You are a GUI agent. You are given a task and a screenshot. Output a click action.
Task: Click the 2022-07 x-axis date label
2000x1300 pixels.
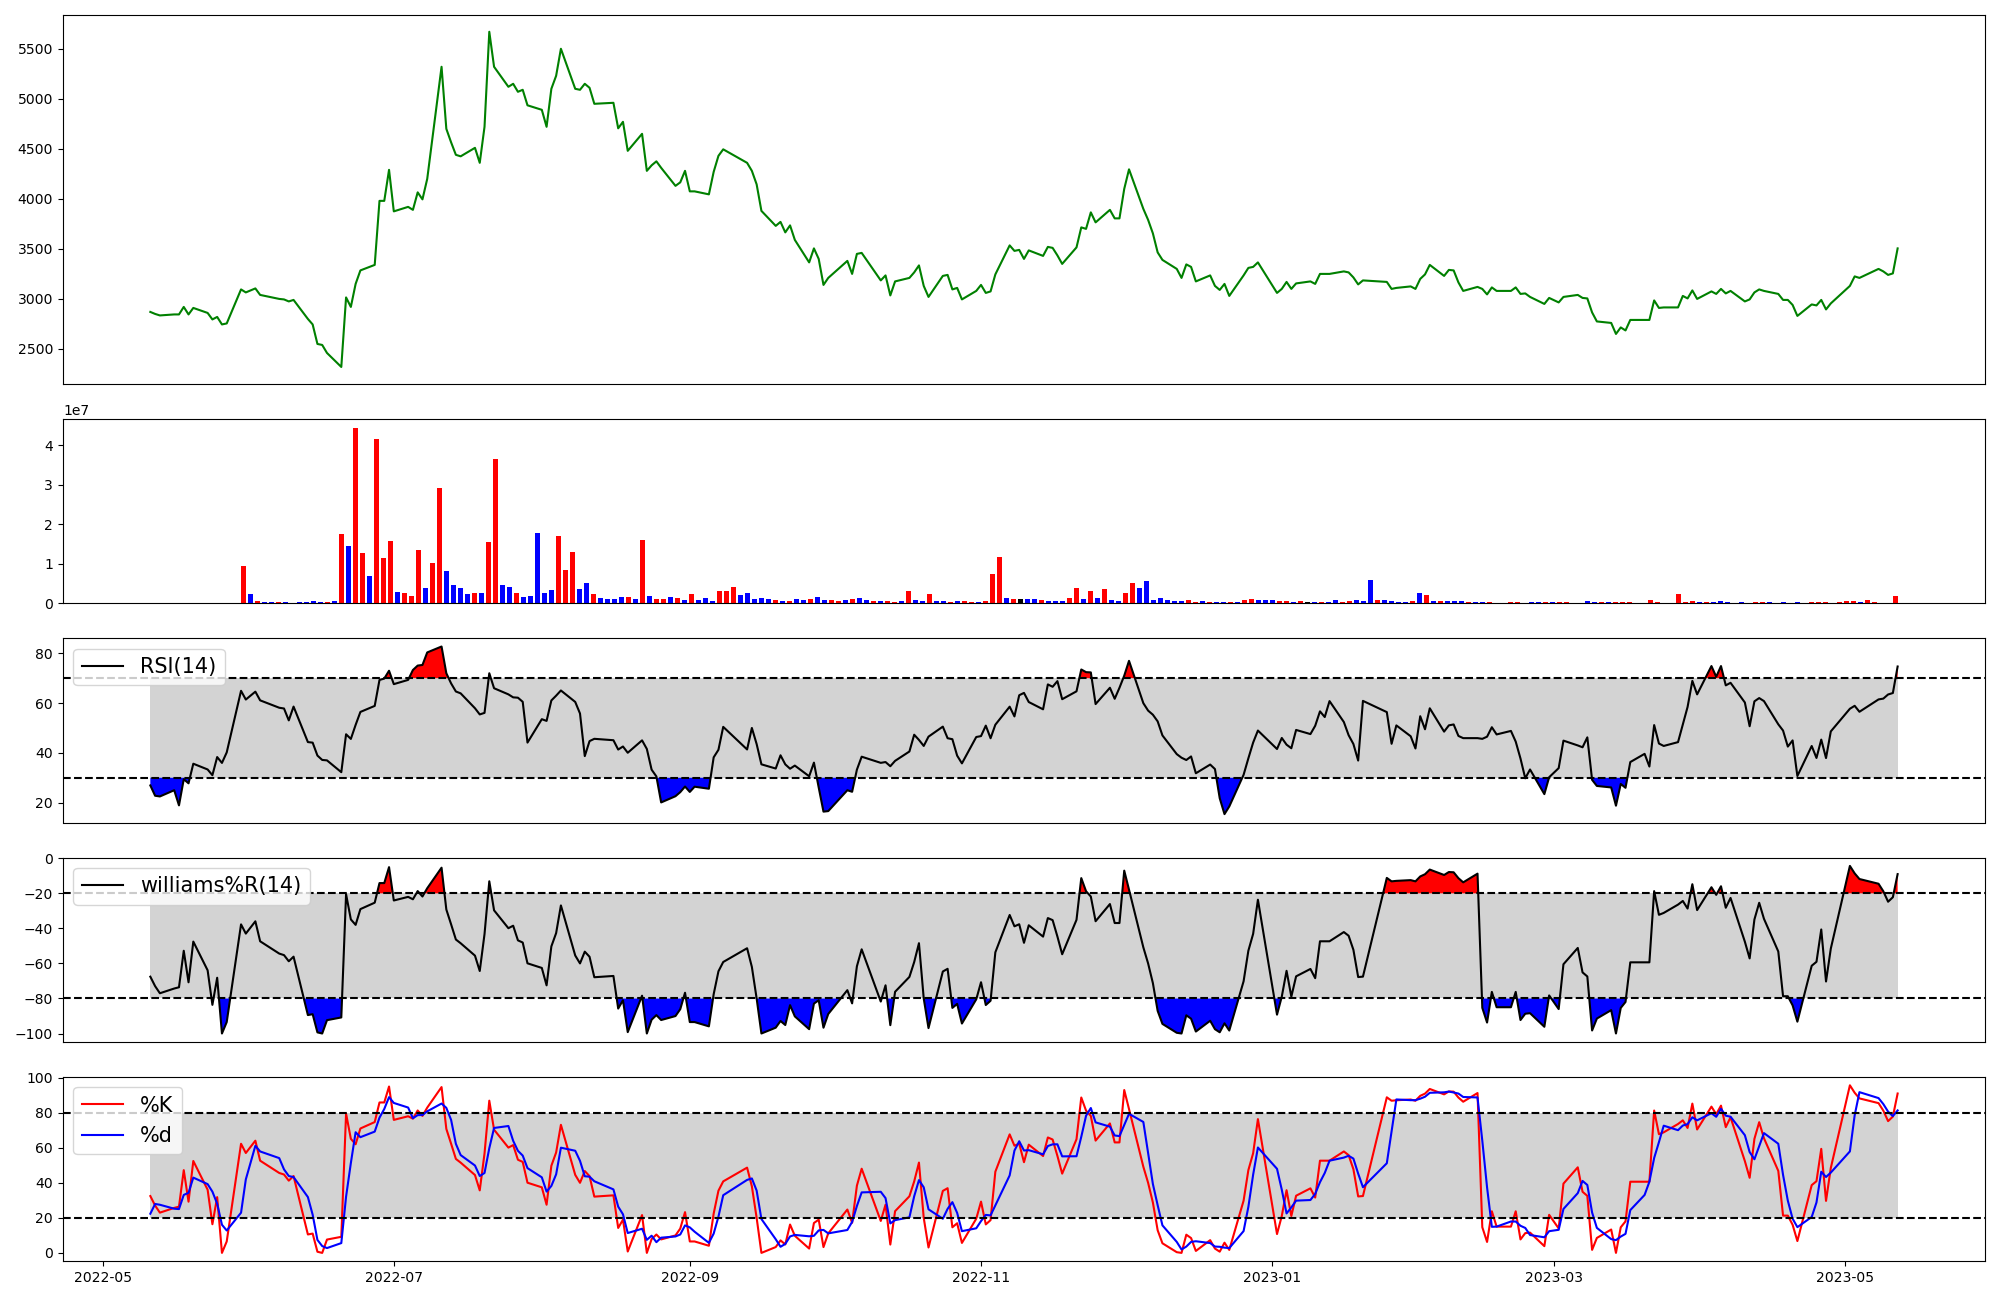(x=395, y=1277)
